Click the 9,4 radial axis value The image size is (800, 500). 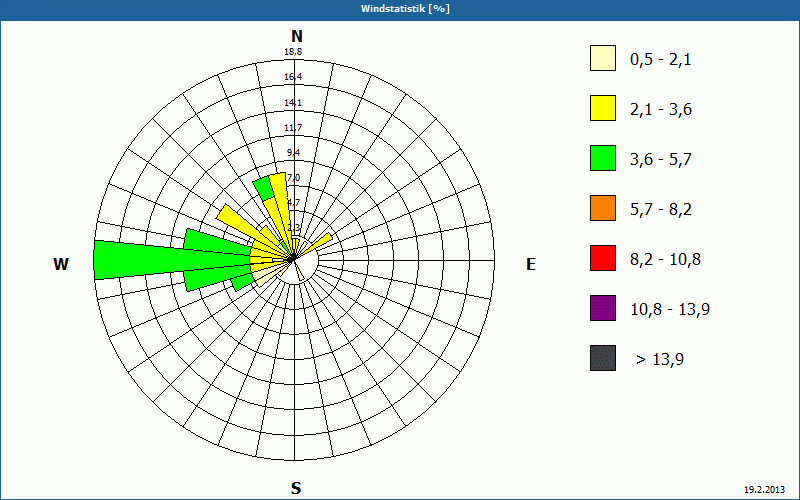[x=293, y=153]
